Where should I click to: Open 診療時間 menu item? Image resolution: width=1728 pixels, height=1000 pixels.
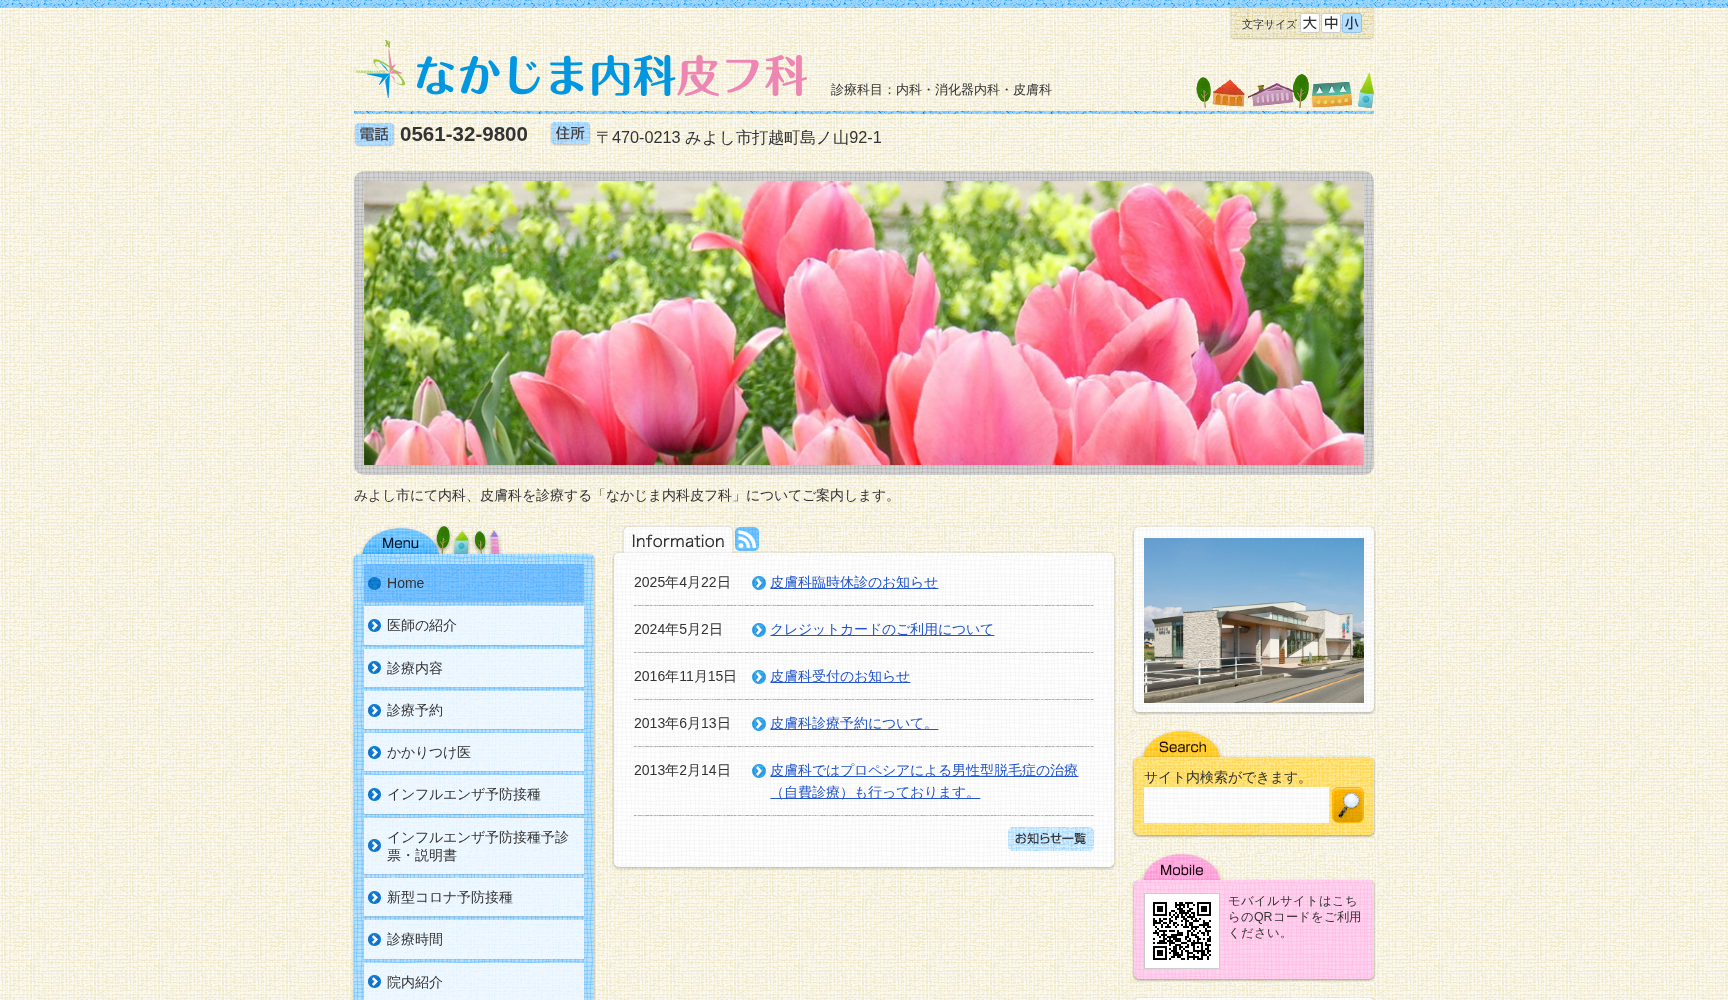(474, 939)
